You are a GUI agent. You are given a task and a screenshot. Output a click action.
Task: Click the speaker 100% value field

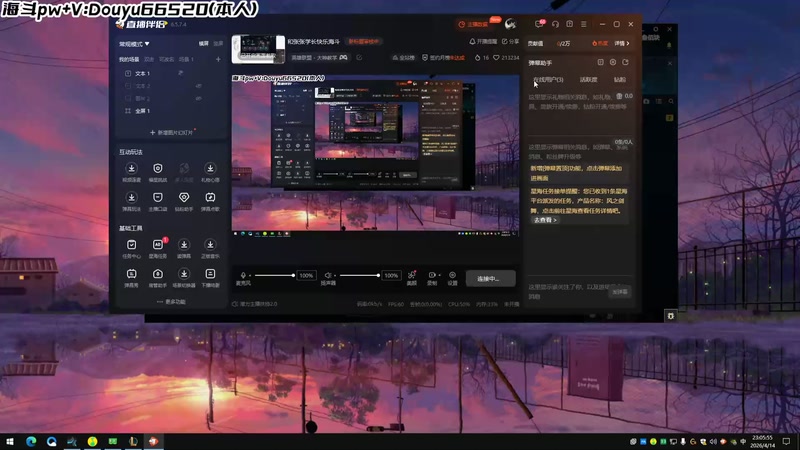pyautogui.click(x=391, y=276)
